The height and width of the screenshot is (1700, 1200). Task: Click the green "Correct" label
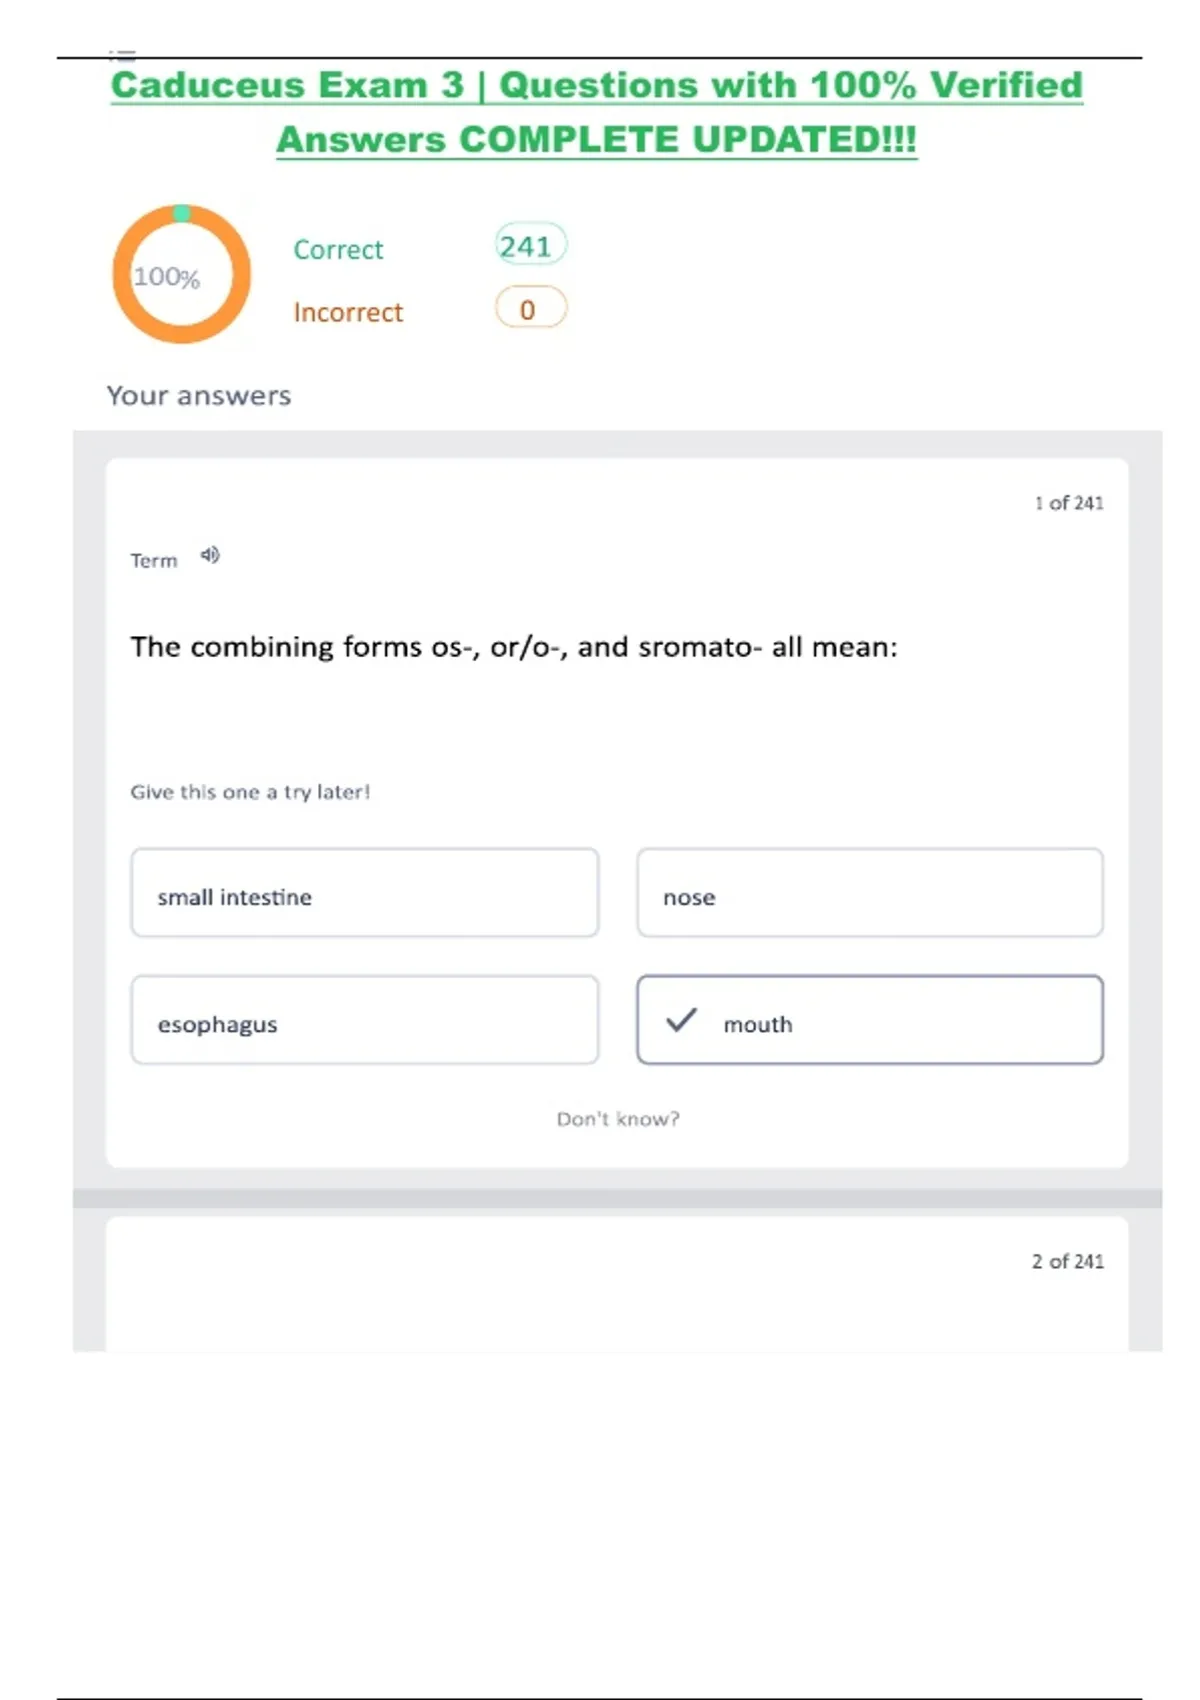[x=338, y=249]
